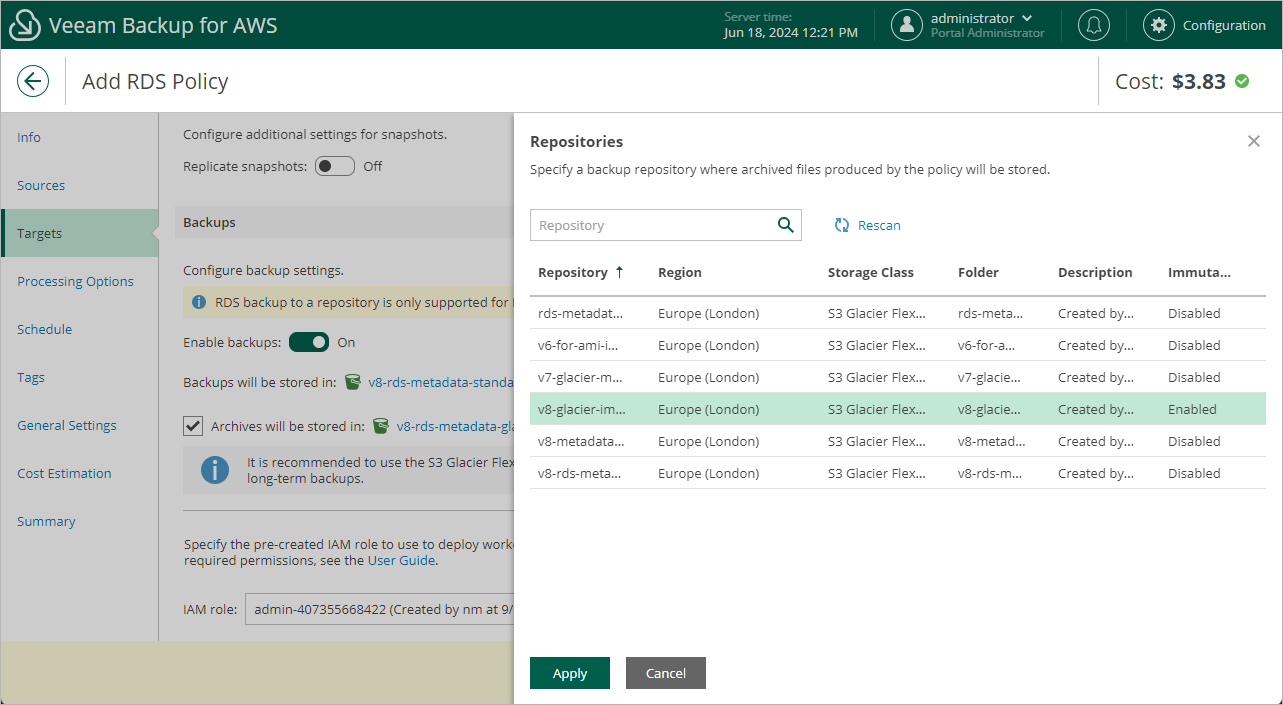This screenshot has height=705, width=1283.
Task: Click the Veeam cloud logo
Action: click(25, 25)
